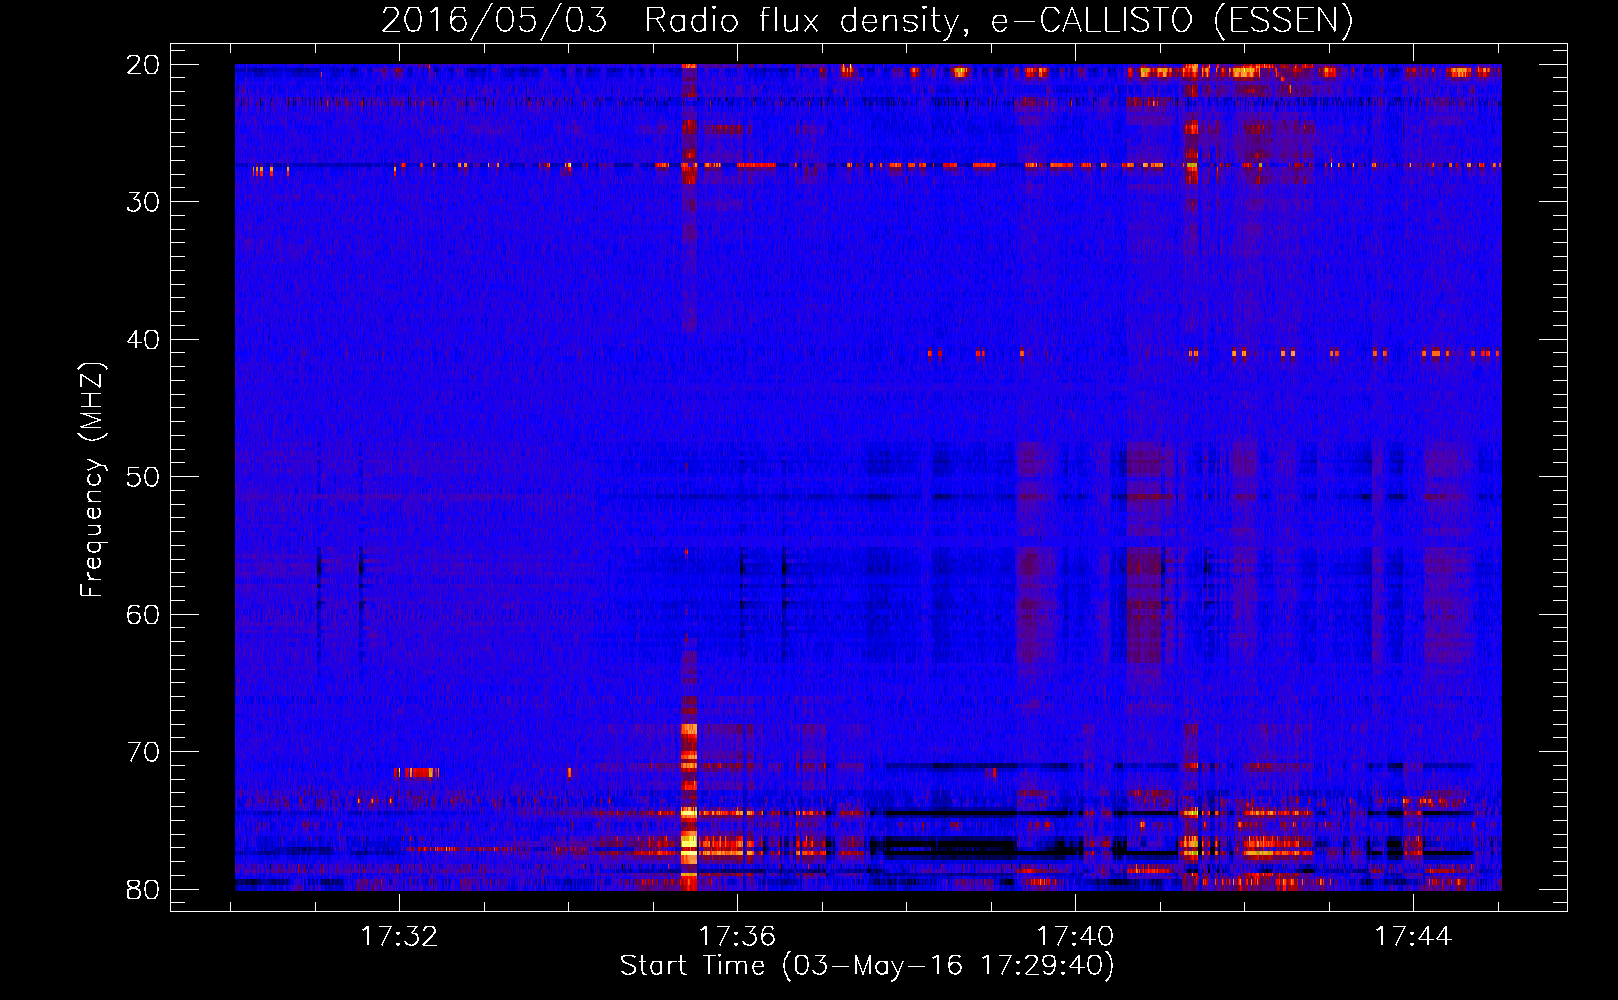Click the "Start Time (03-May-16 17:29:40)" label
Viewport: 1618px width, 1000px height.
coord(867,966)
